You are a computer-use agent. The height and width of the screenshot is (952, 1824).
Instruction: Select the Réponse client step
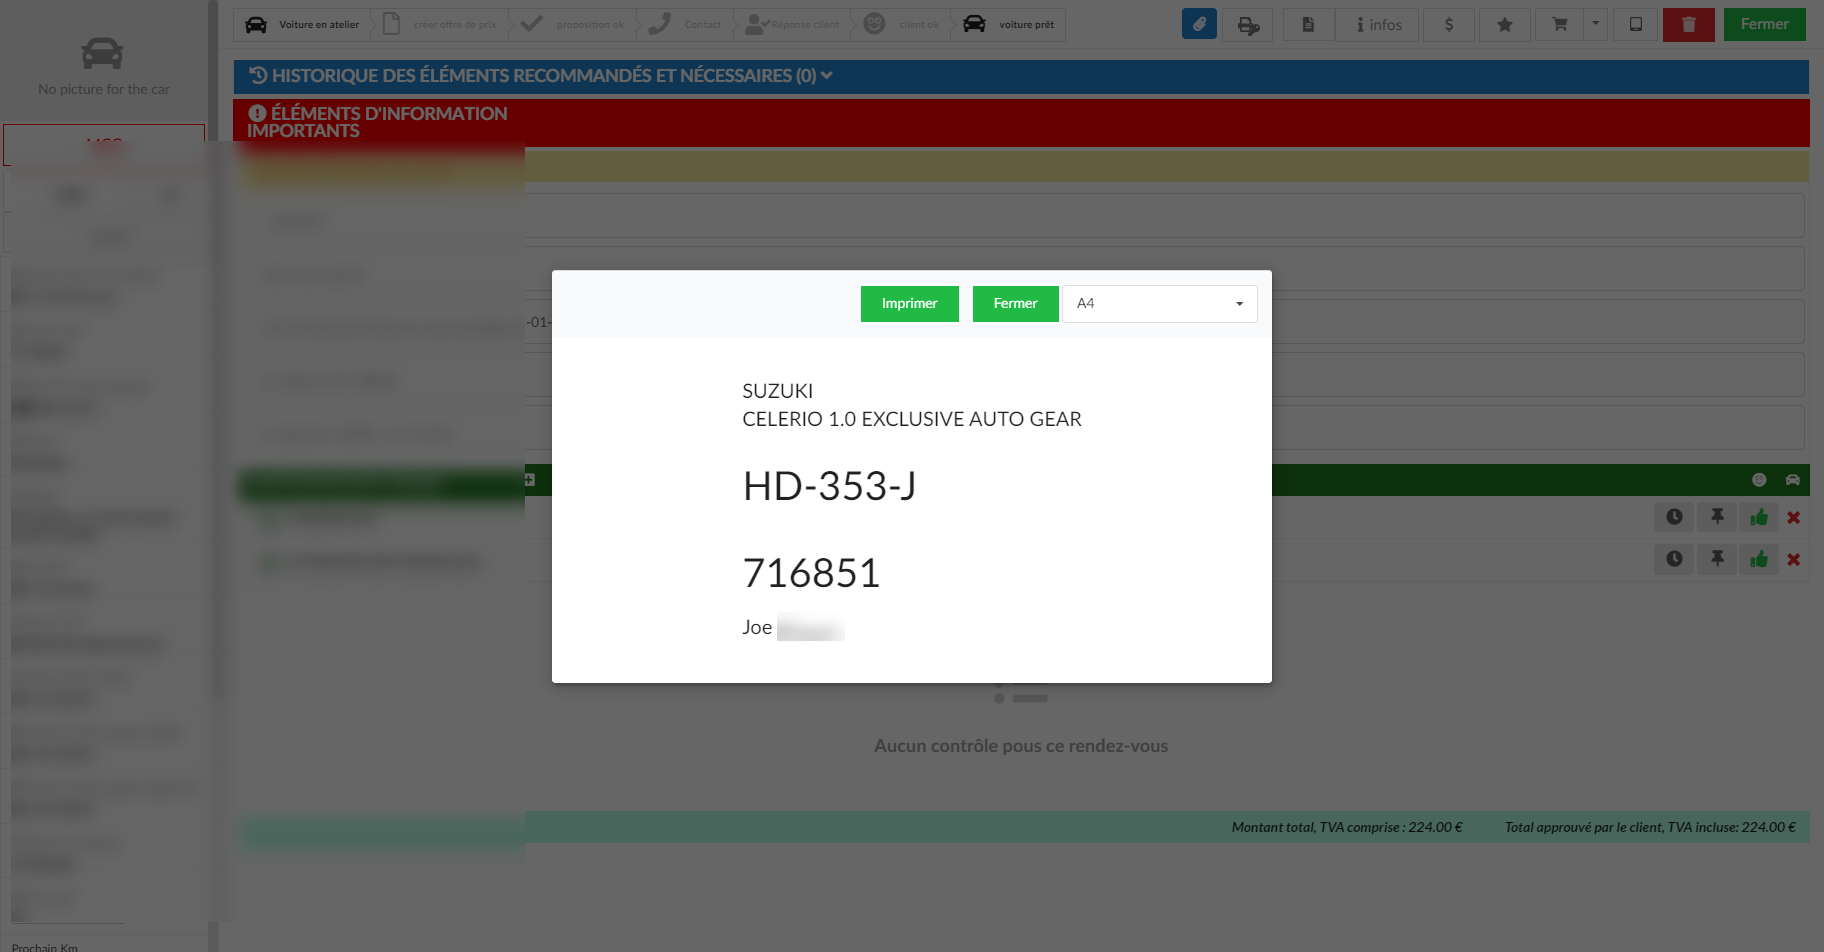pyautogui.click(x=793, y=25)
